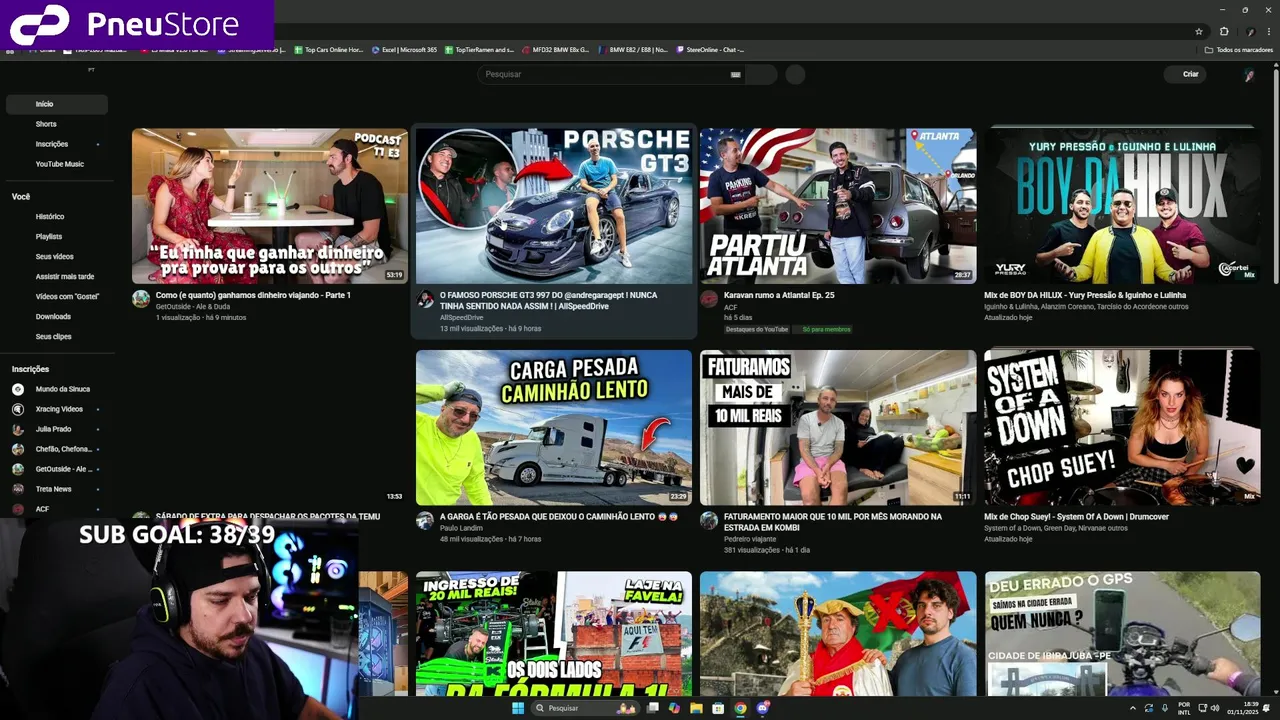Open Assistir mais tarde list

tap(57, 276)
